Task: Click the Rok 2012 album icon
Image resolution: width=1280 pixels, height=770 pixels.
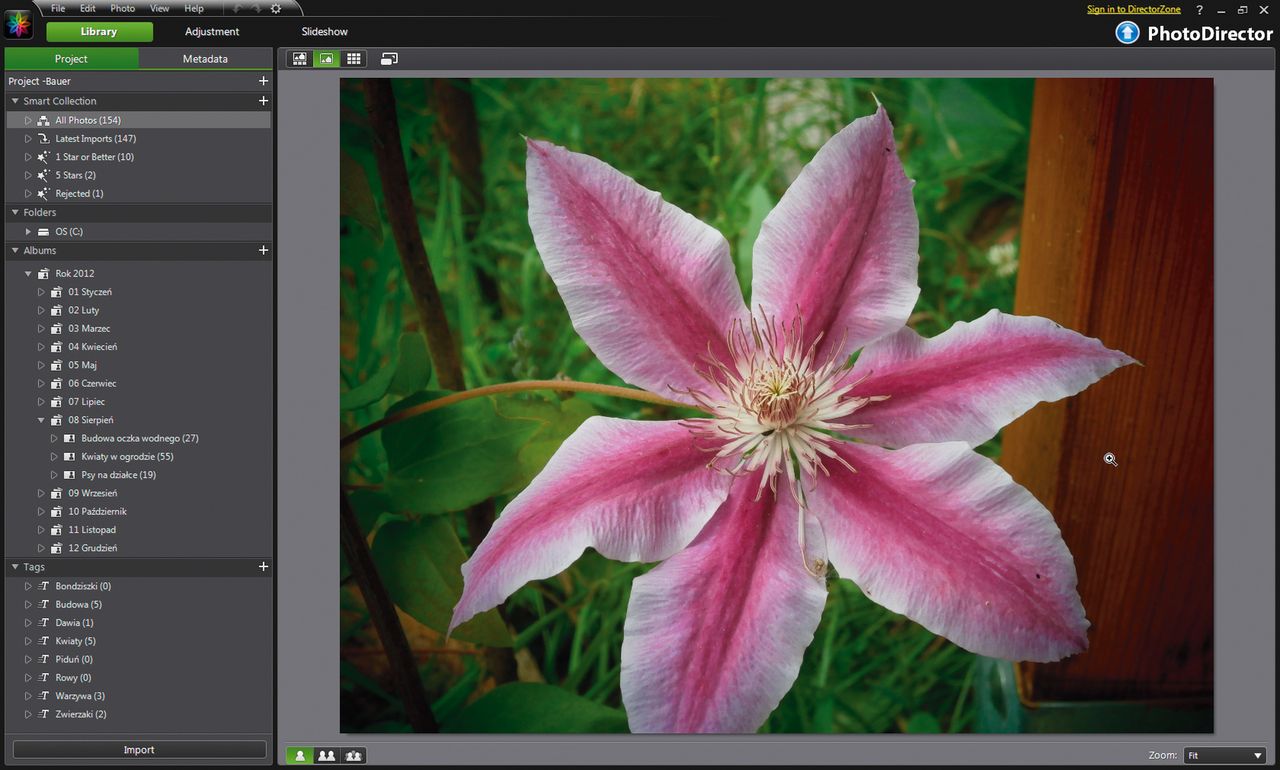Action: click(x=43, y=273)
